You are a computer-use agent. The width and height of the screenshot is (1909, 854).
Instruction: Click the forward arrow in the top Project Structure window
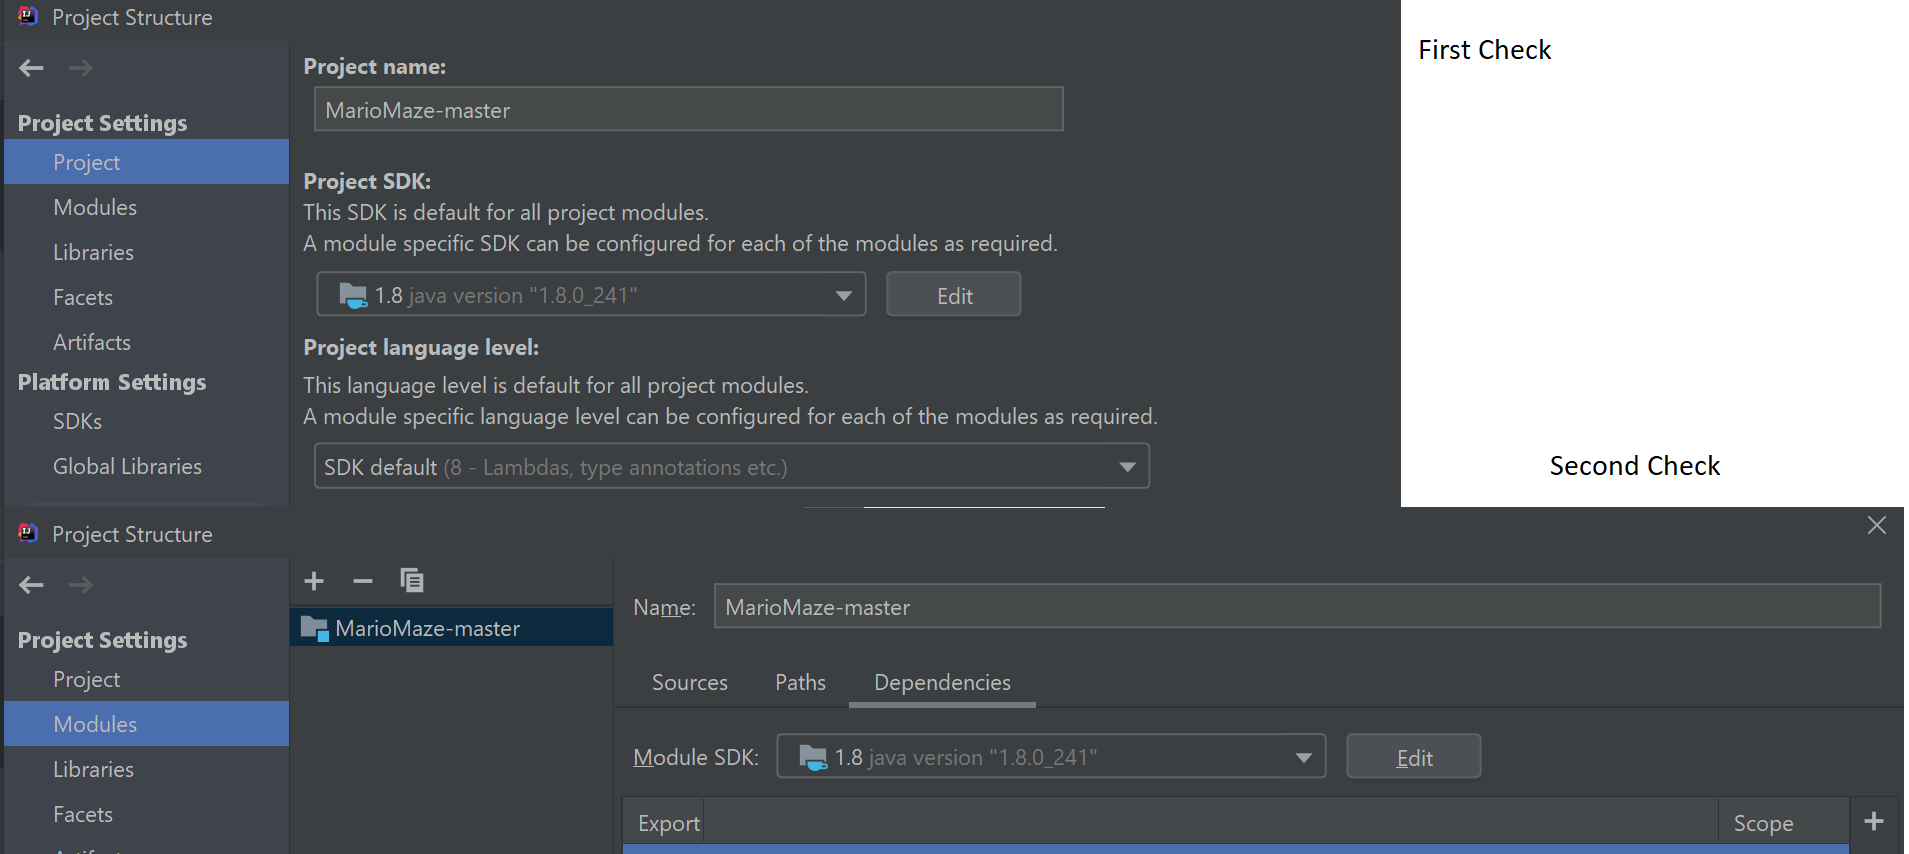pos(81,68)
